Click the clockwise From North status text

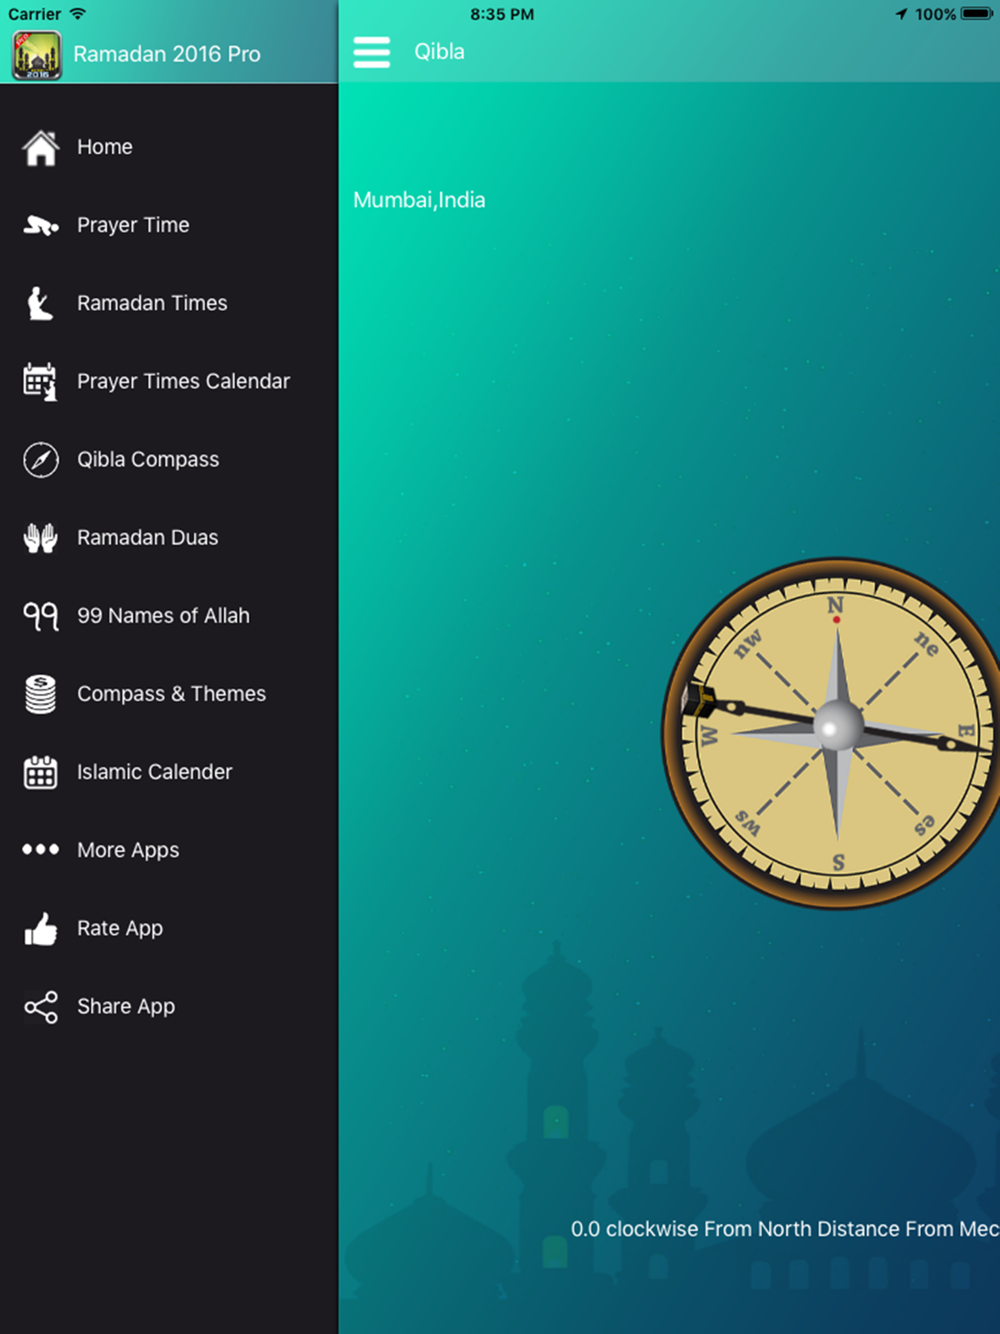click(x=785, y=1229)
